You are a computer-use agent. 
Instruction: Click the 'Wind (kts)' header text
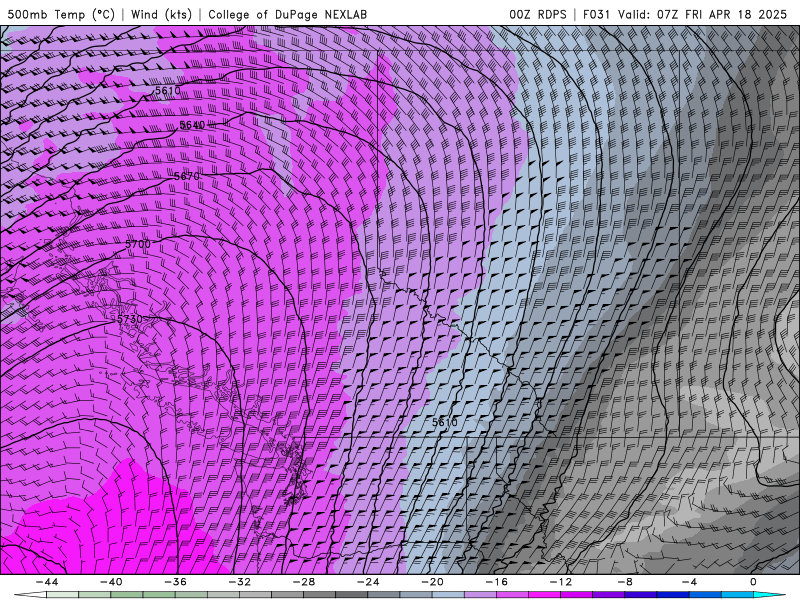point(161,14)
